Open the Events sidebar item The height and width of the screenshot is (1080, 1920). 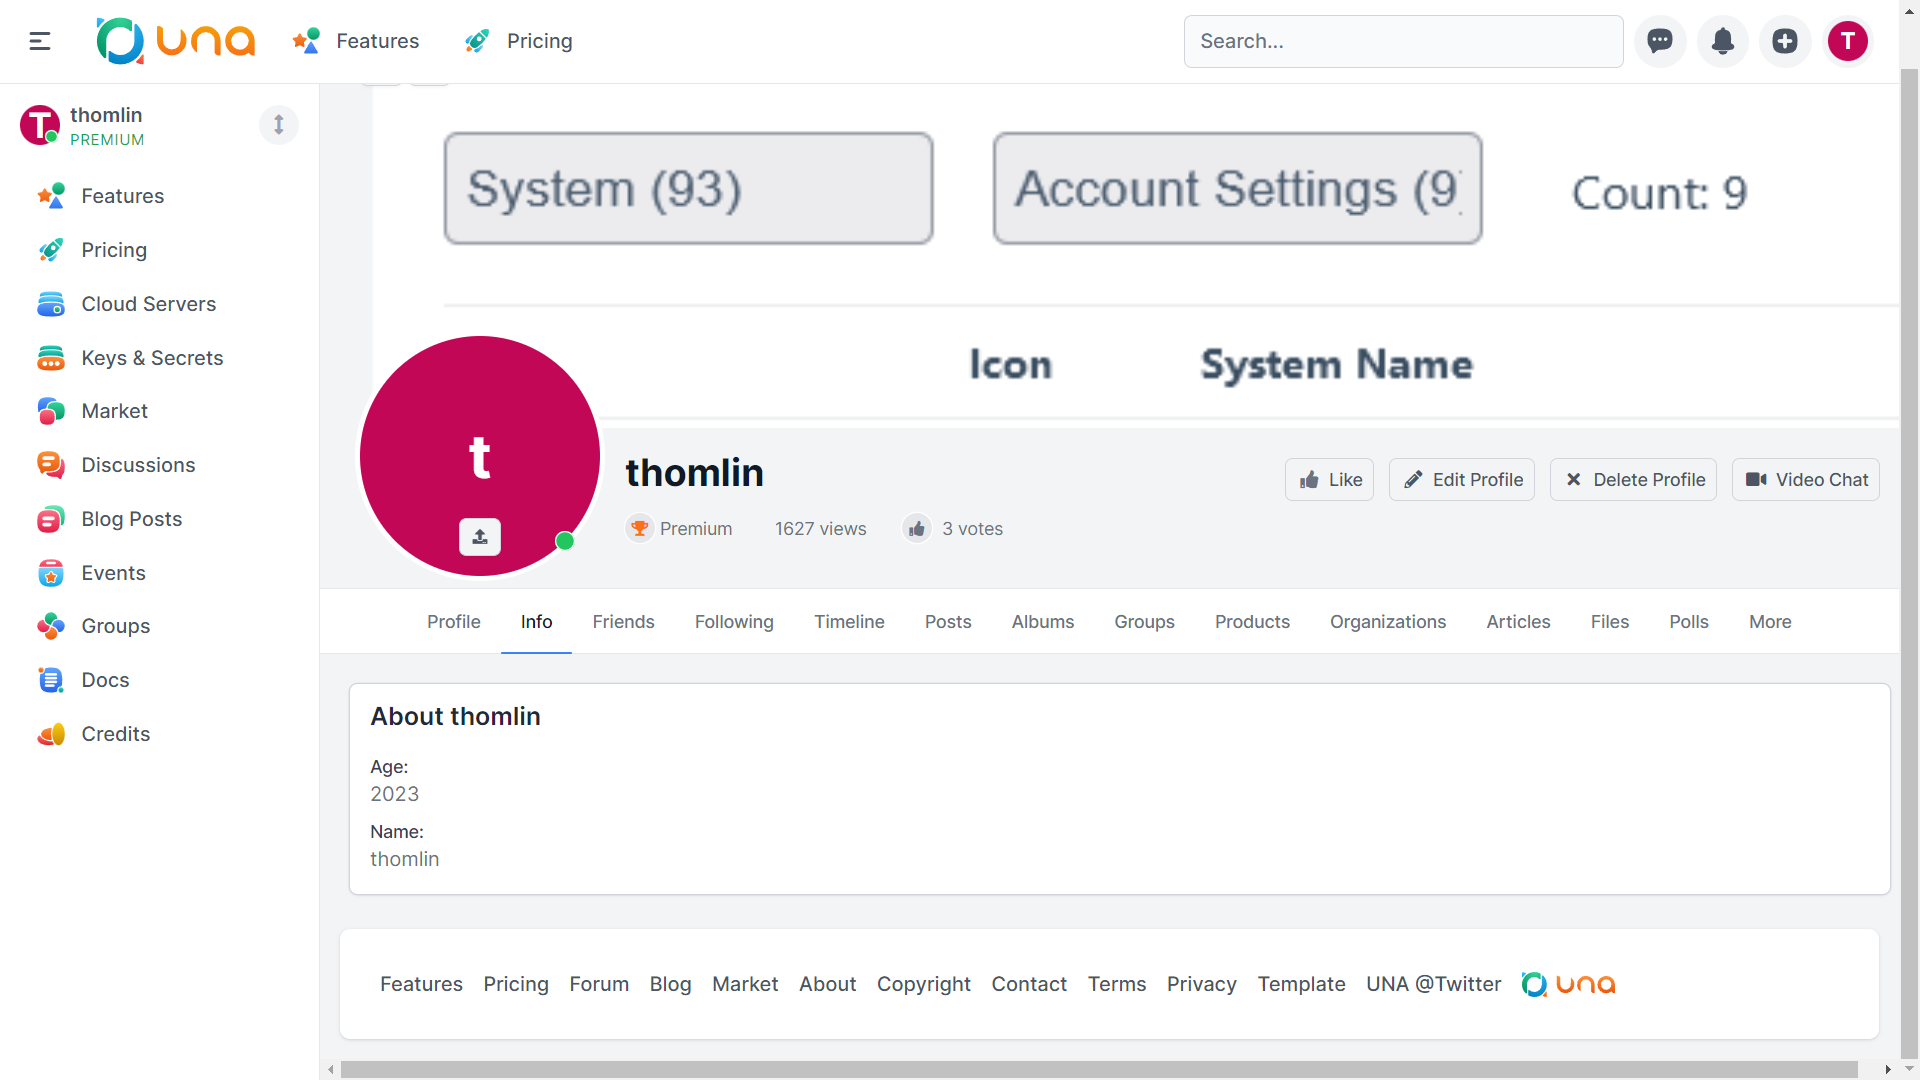click(113, 573)
